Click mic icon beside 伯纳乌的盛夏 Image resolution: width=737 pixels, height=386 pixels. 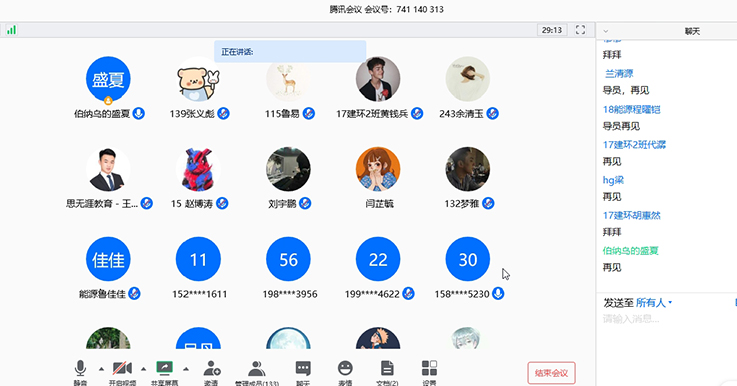click(x=138, y=113)
